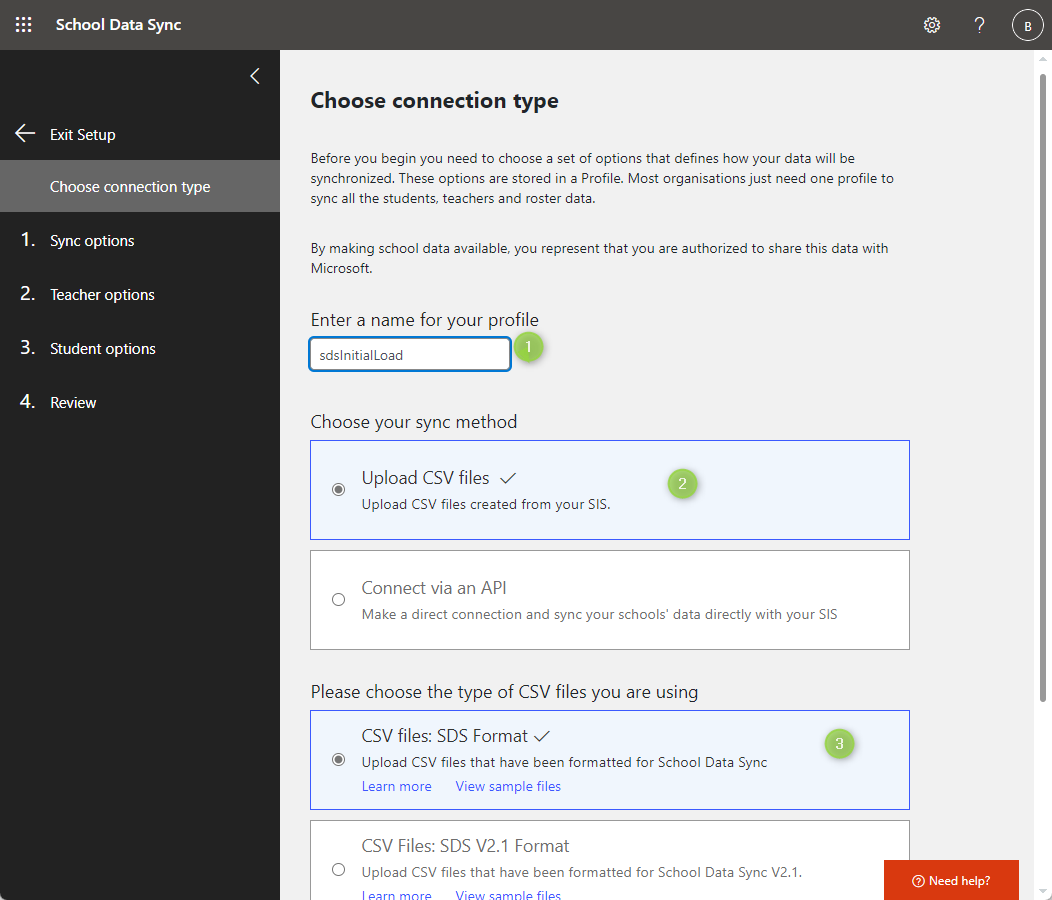Jump to the Review step

coord(73,402)
